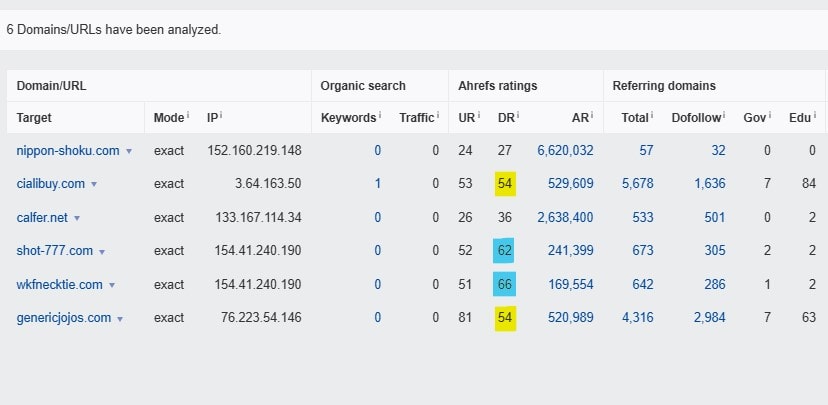Image resolution: width=828 pixels, height=405 pixels.
Task: Show info icon beside Dofollow header
Action: point(724,115)
